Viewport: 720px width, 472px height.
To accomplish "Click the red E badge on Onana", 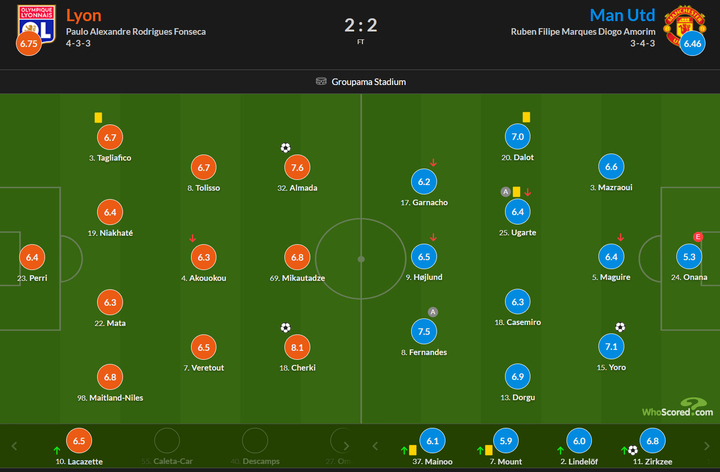I will click(698, 237).
